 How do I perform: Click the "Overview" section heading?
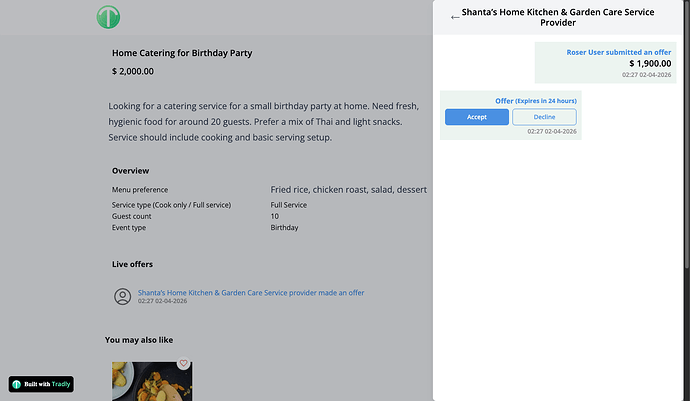tap(130, 171)
